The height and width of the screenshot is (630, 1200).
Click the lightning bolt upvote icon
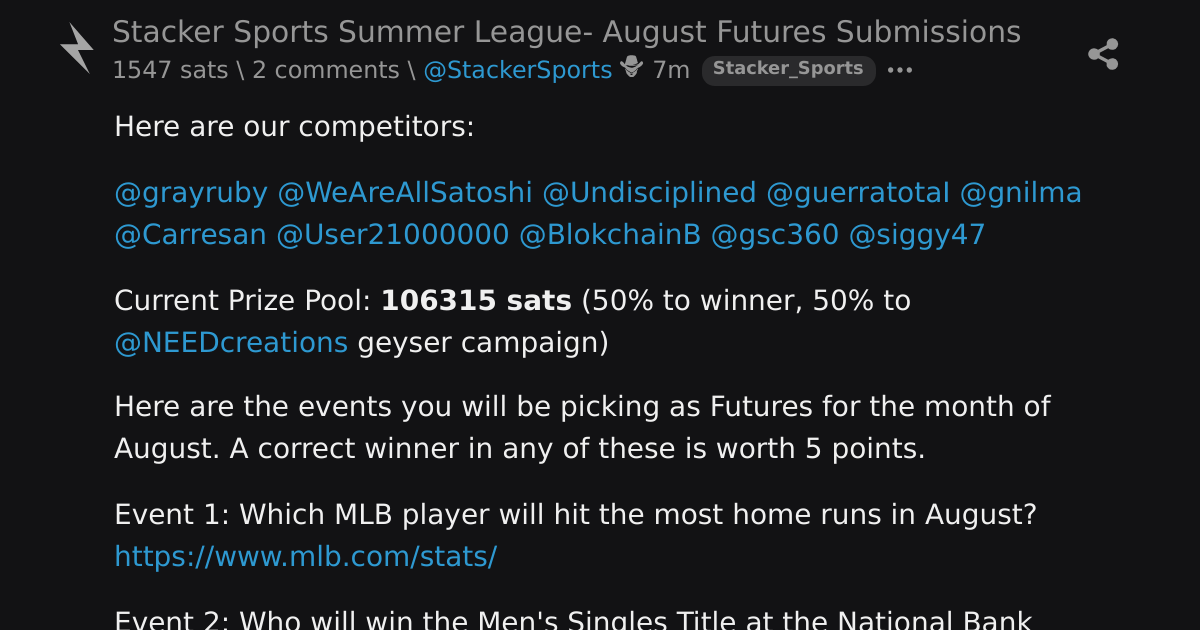point(77,48)
